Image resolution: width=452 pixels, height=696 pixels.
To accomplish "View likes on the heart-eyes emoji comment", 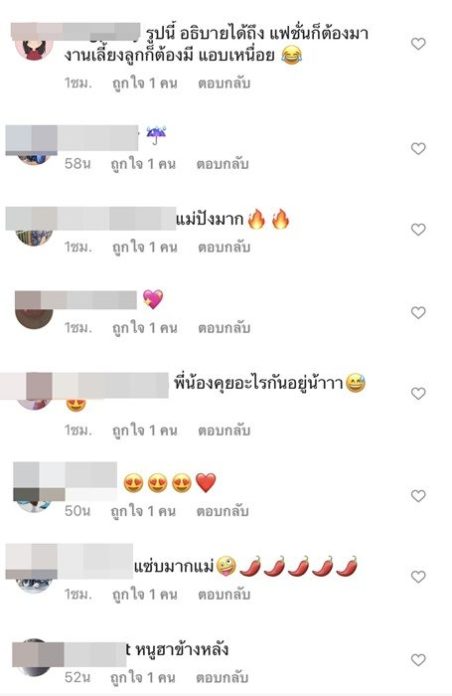I will click(x=143, y=511).
